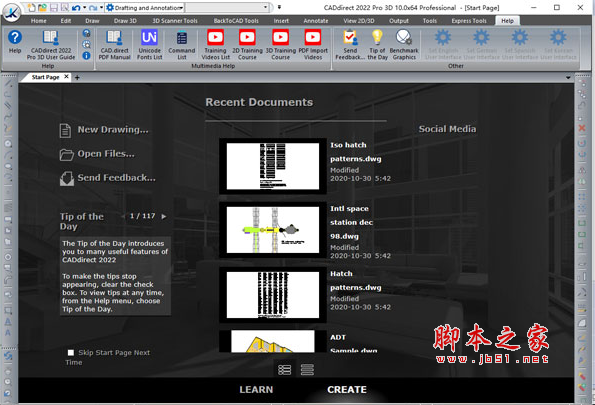Open the Tools ribbon tab
The image size is (595, 405).
(430, 21)
